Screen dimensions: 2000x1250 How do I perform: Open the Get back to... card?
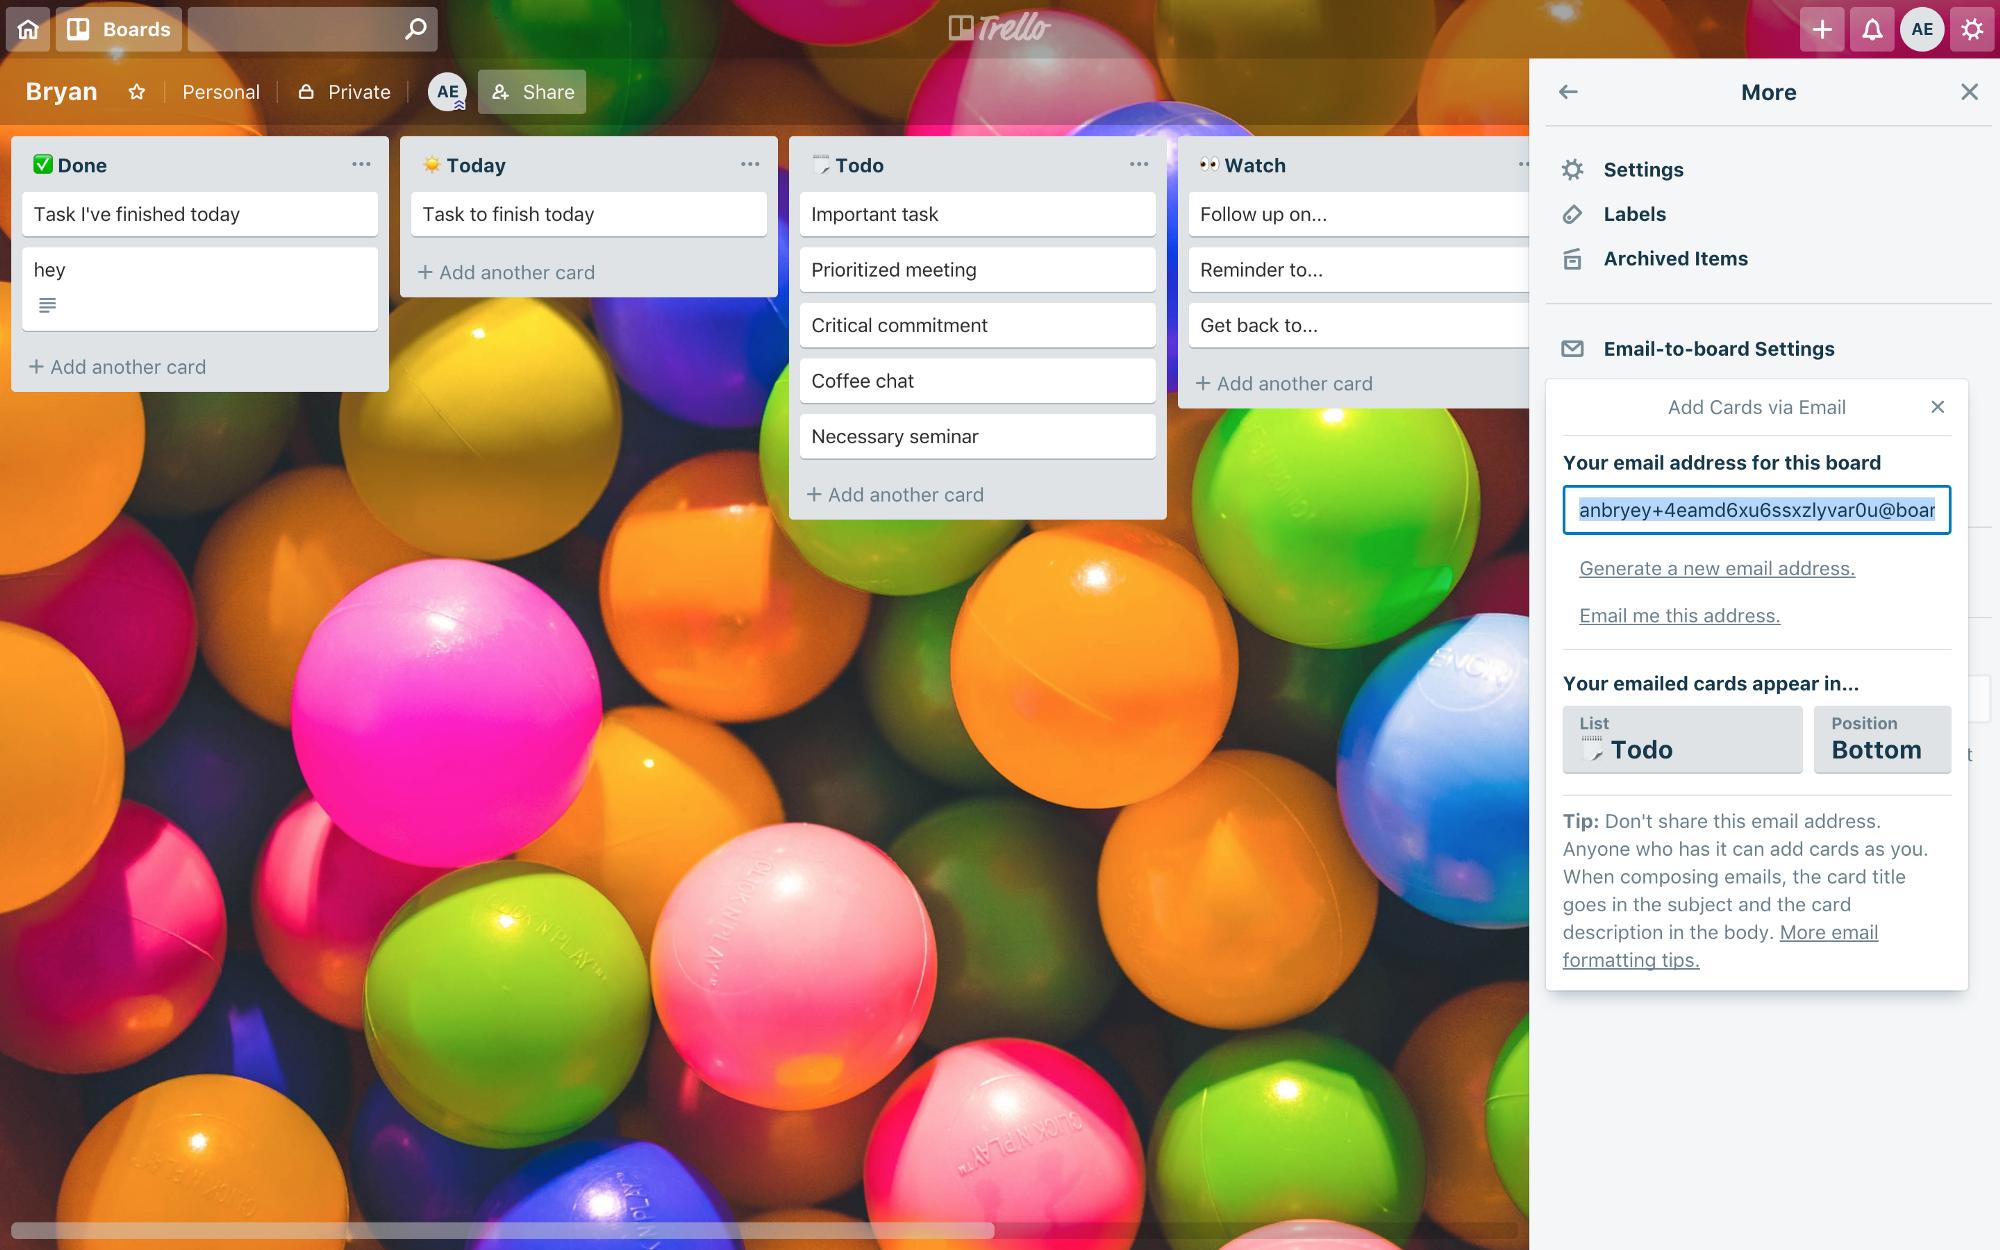click(1359, 325)
